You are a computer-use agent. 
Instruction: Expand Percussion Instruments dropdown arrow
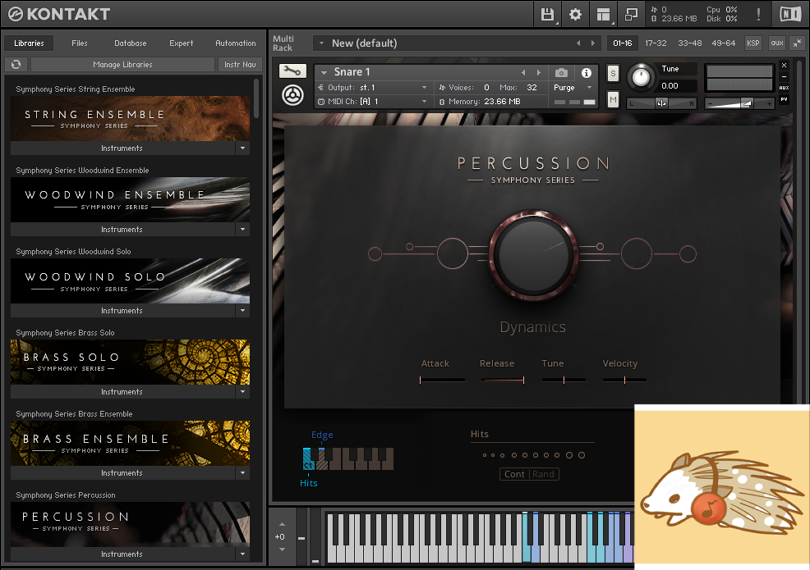point(243,554)
